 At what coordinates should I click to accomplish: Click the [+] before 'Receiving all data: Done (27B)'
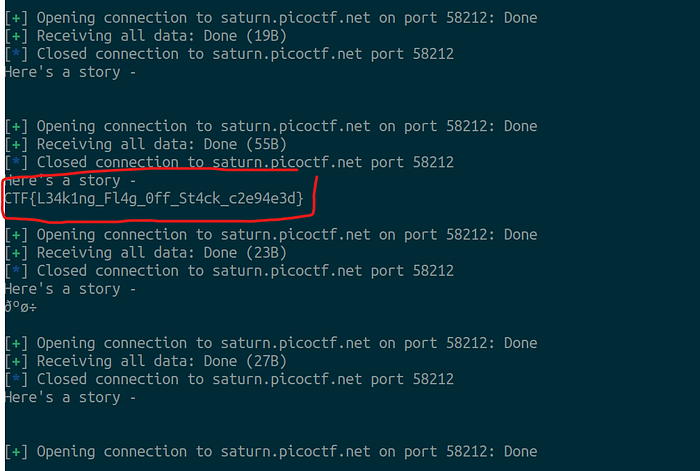click(16, 362)
